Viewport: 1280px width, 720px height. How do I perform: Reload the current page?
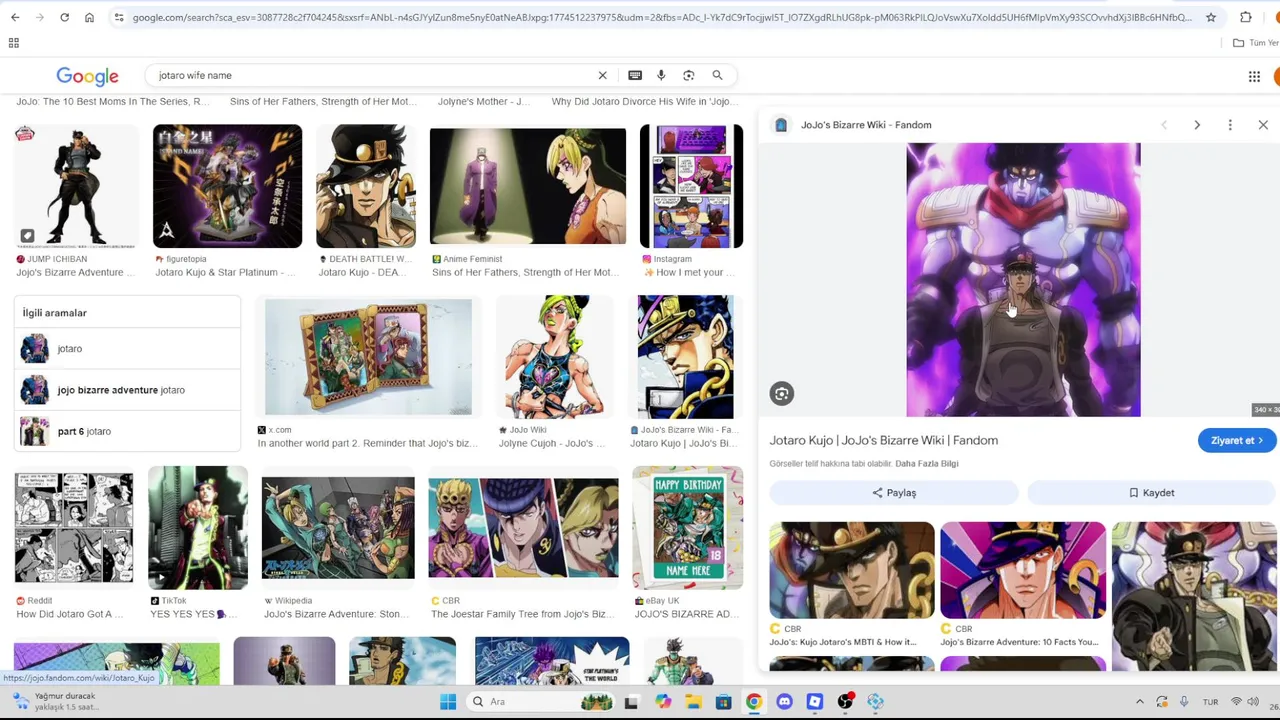point(64,18)
